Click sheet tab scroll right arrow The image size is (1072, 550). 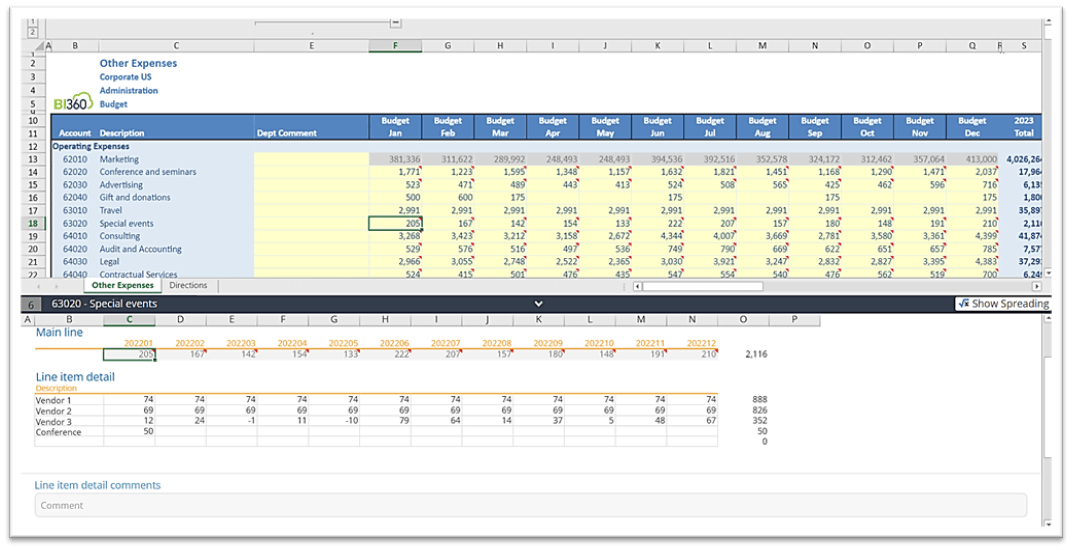pos(58,286)
